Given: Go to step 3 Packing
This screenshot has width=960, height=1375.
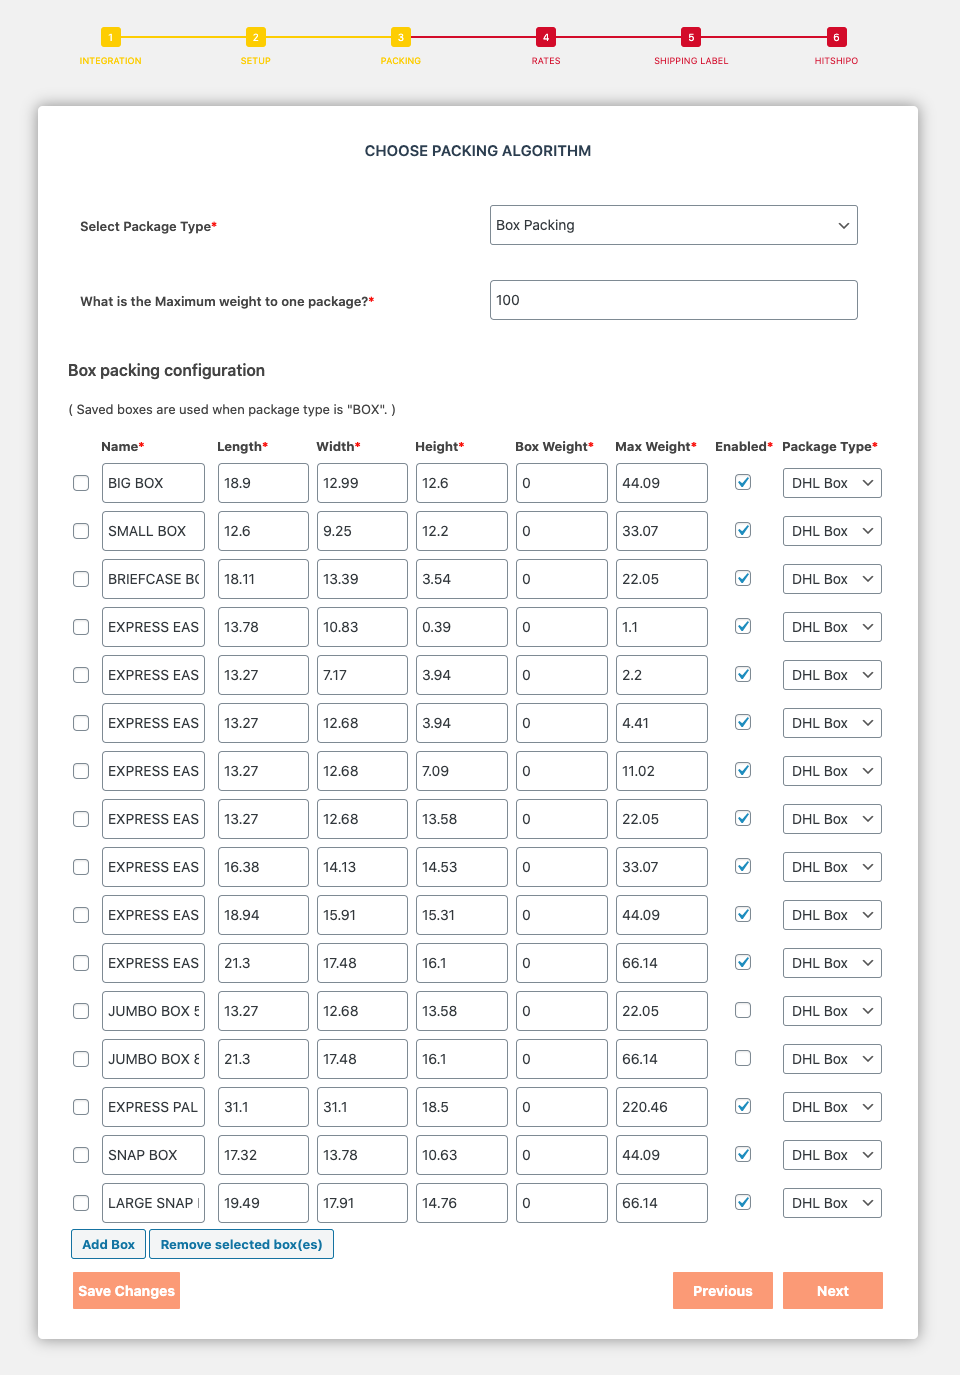Looking at the screenshot, I should [401, 37].
